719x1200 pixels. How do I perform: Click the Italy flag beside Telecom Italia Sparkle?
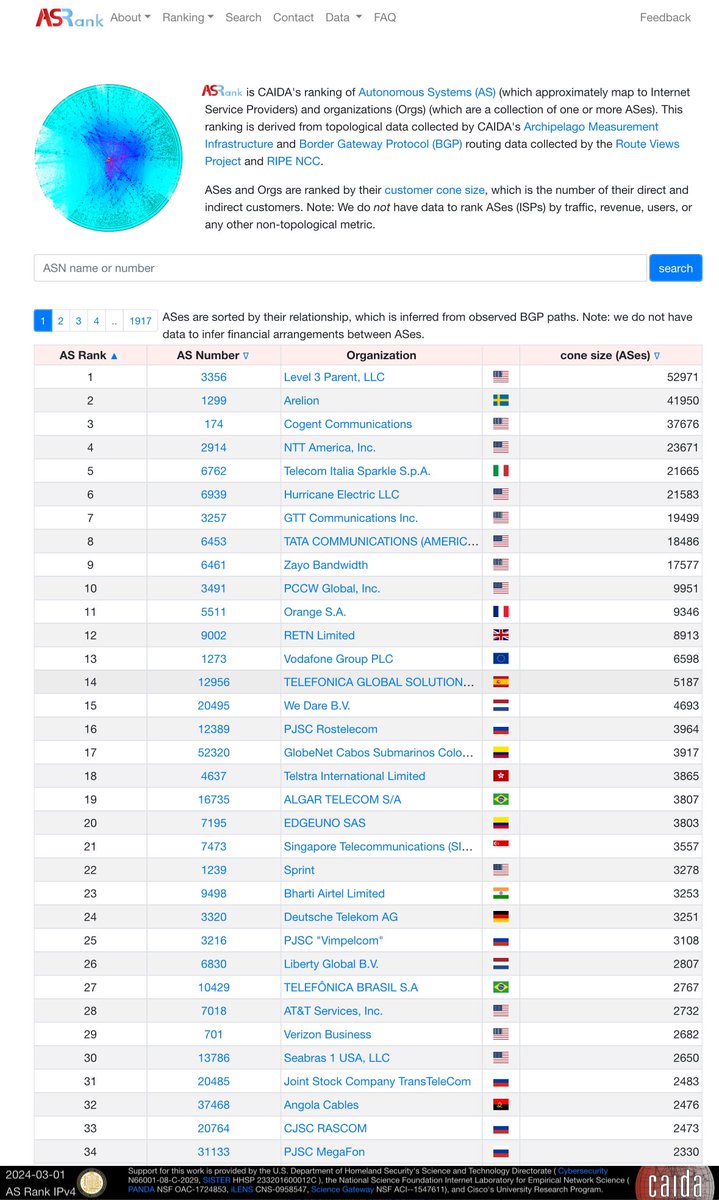pyautogui.click(x=501, y=471)
